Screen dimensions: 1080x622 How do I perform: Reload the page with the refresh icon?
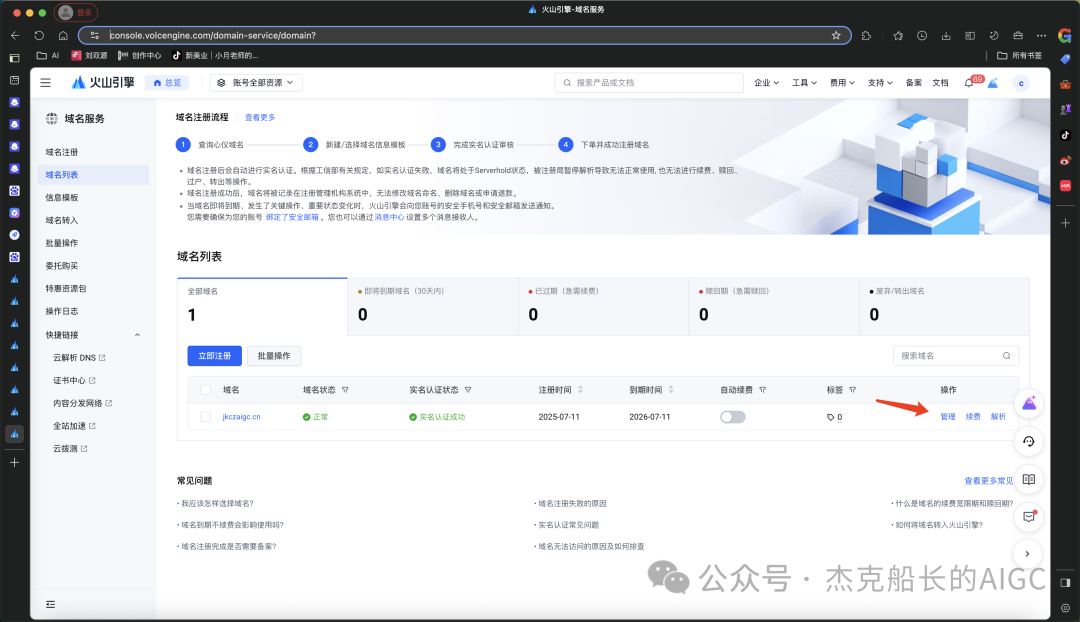pos(39,35)
